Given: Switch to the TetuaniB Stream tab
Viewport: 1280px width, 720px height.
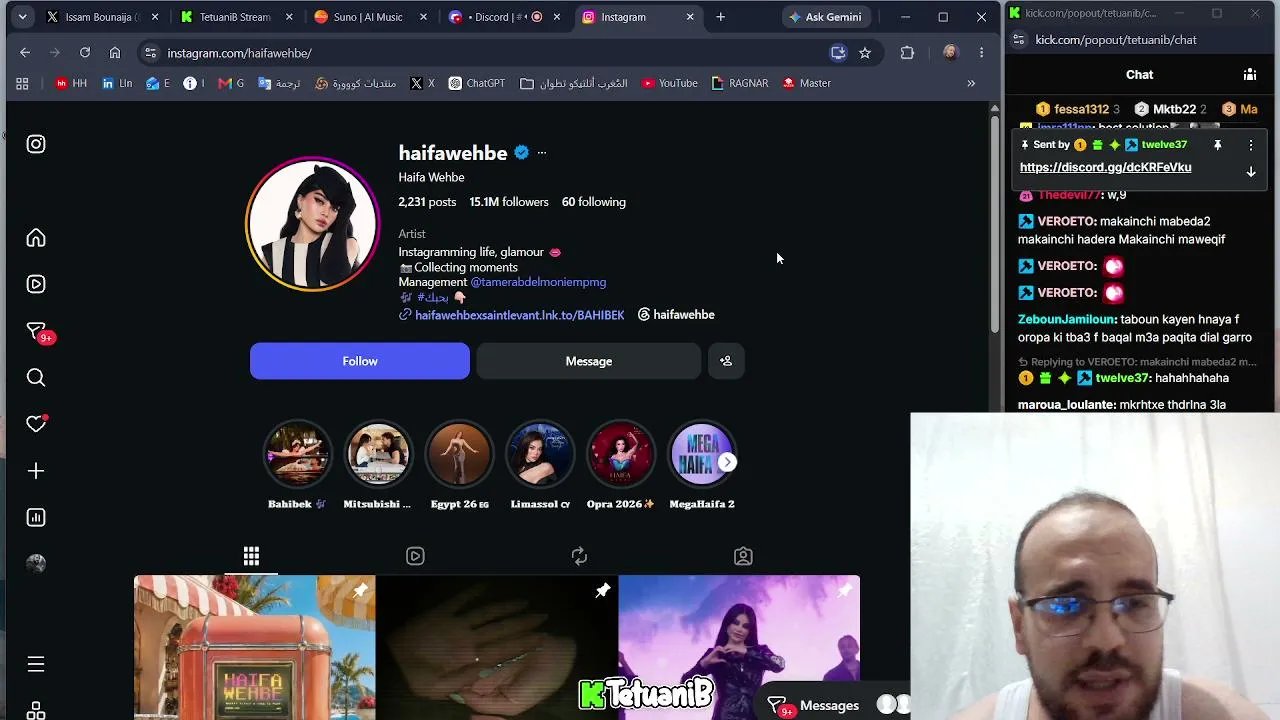Looking at the screenshot, I should [x=234, y=17].
